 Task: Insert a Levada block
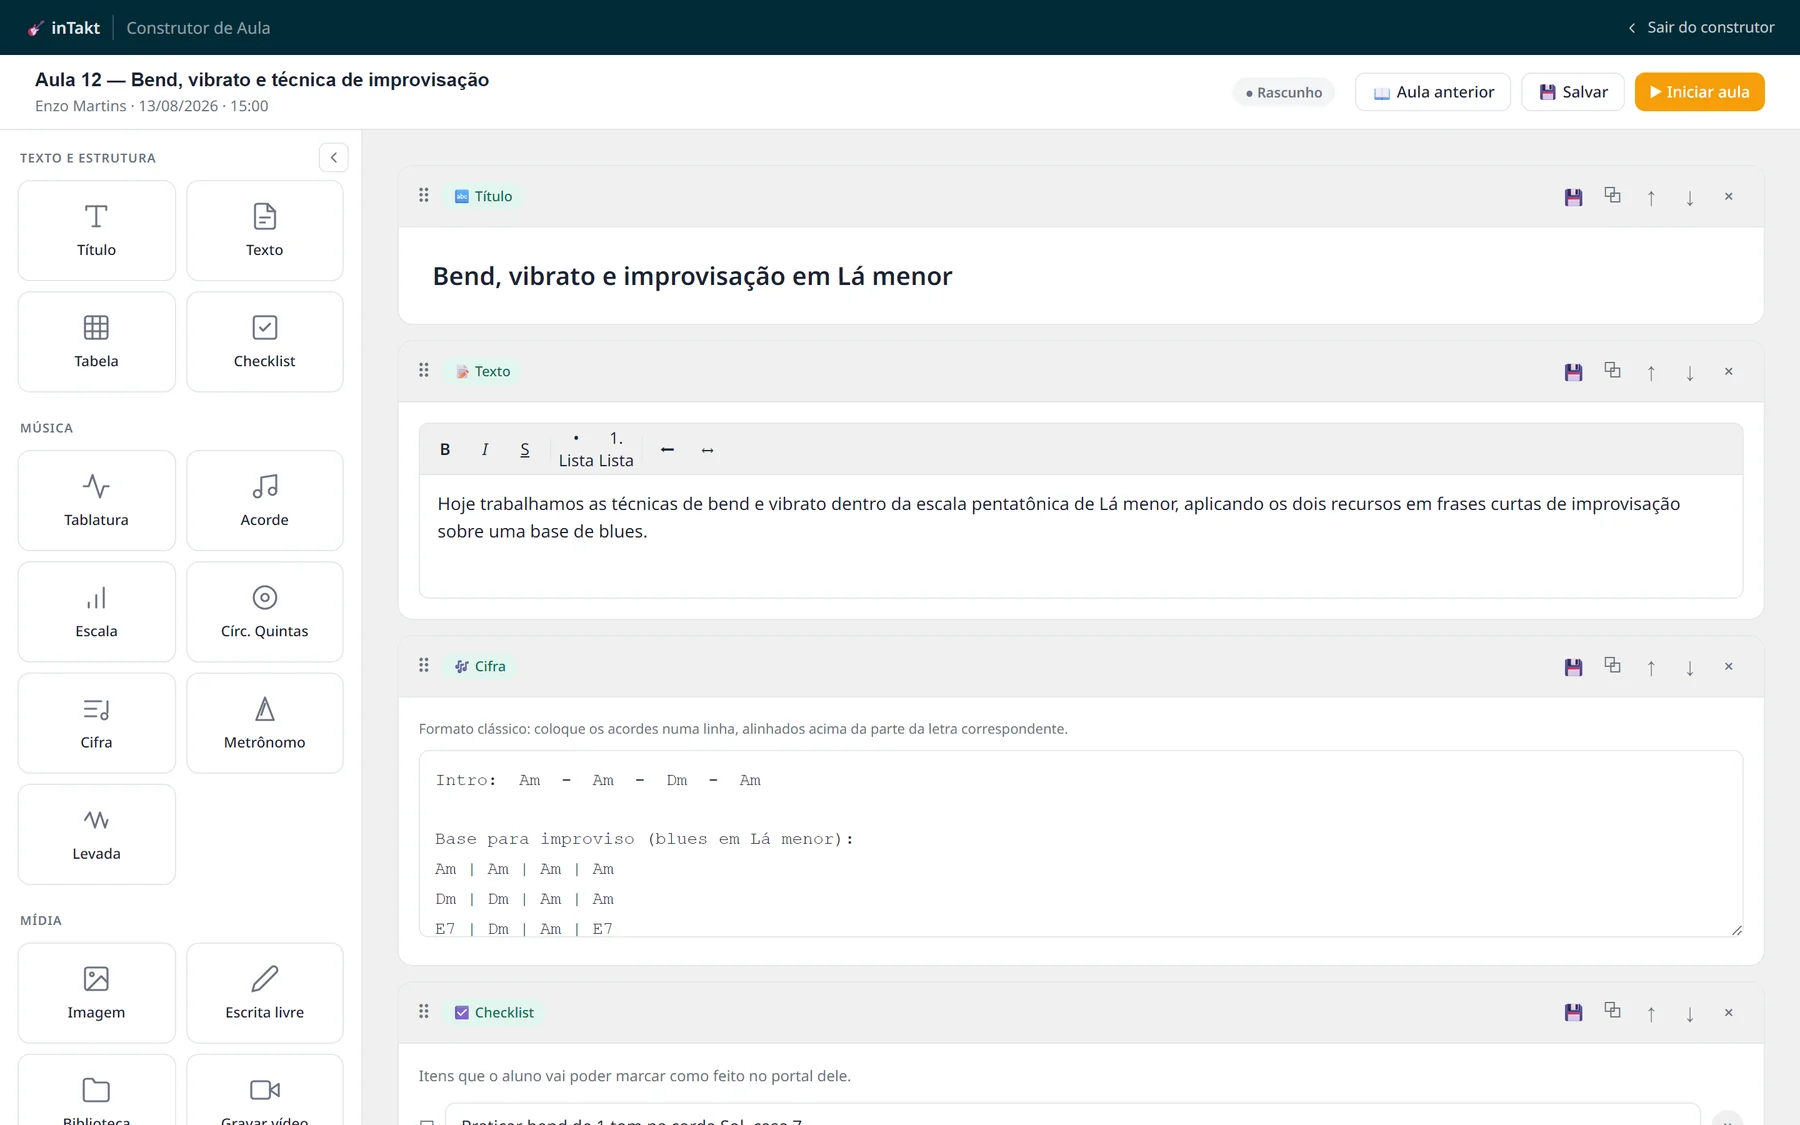point(96,834)
